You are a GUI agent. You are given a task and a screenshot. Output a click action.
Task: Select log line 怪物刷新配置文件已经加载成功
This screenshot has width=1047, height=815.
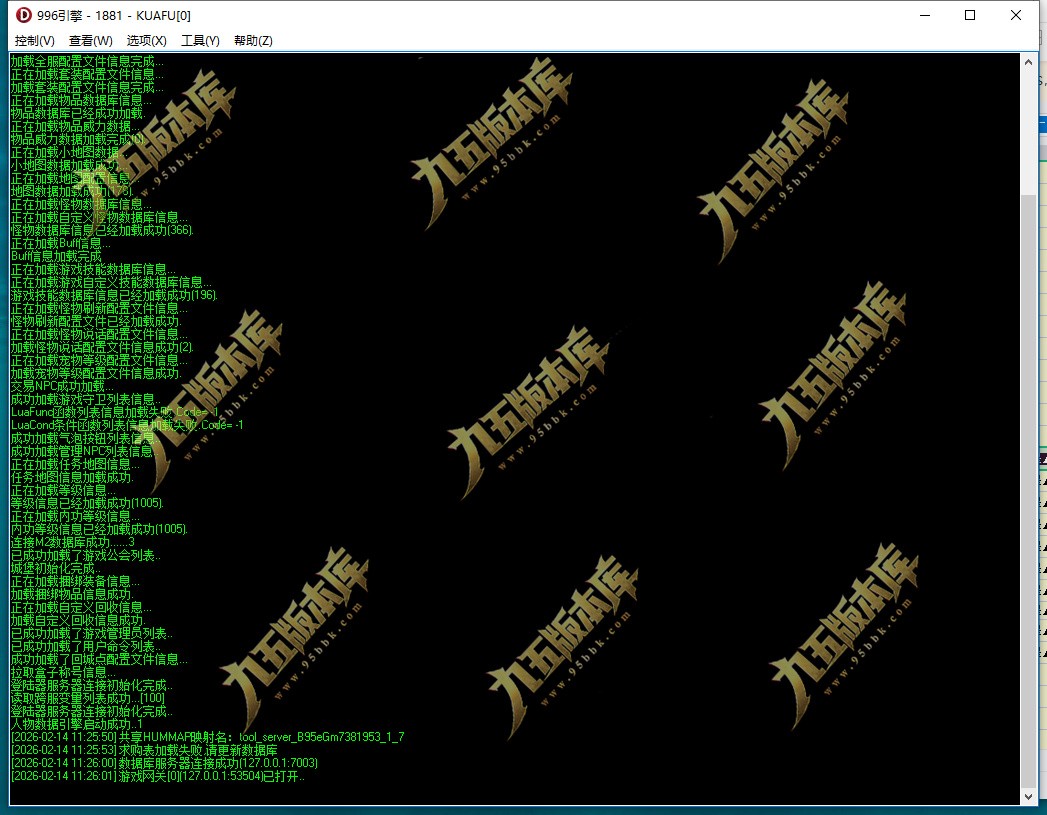[96, 322]
